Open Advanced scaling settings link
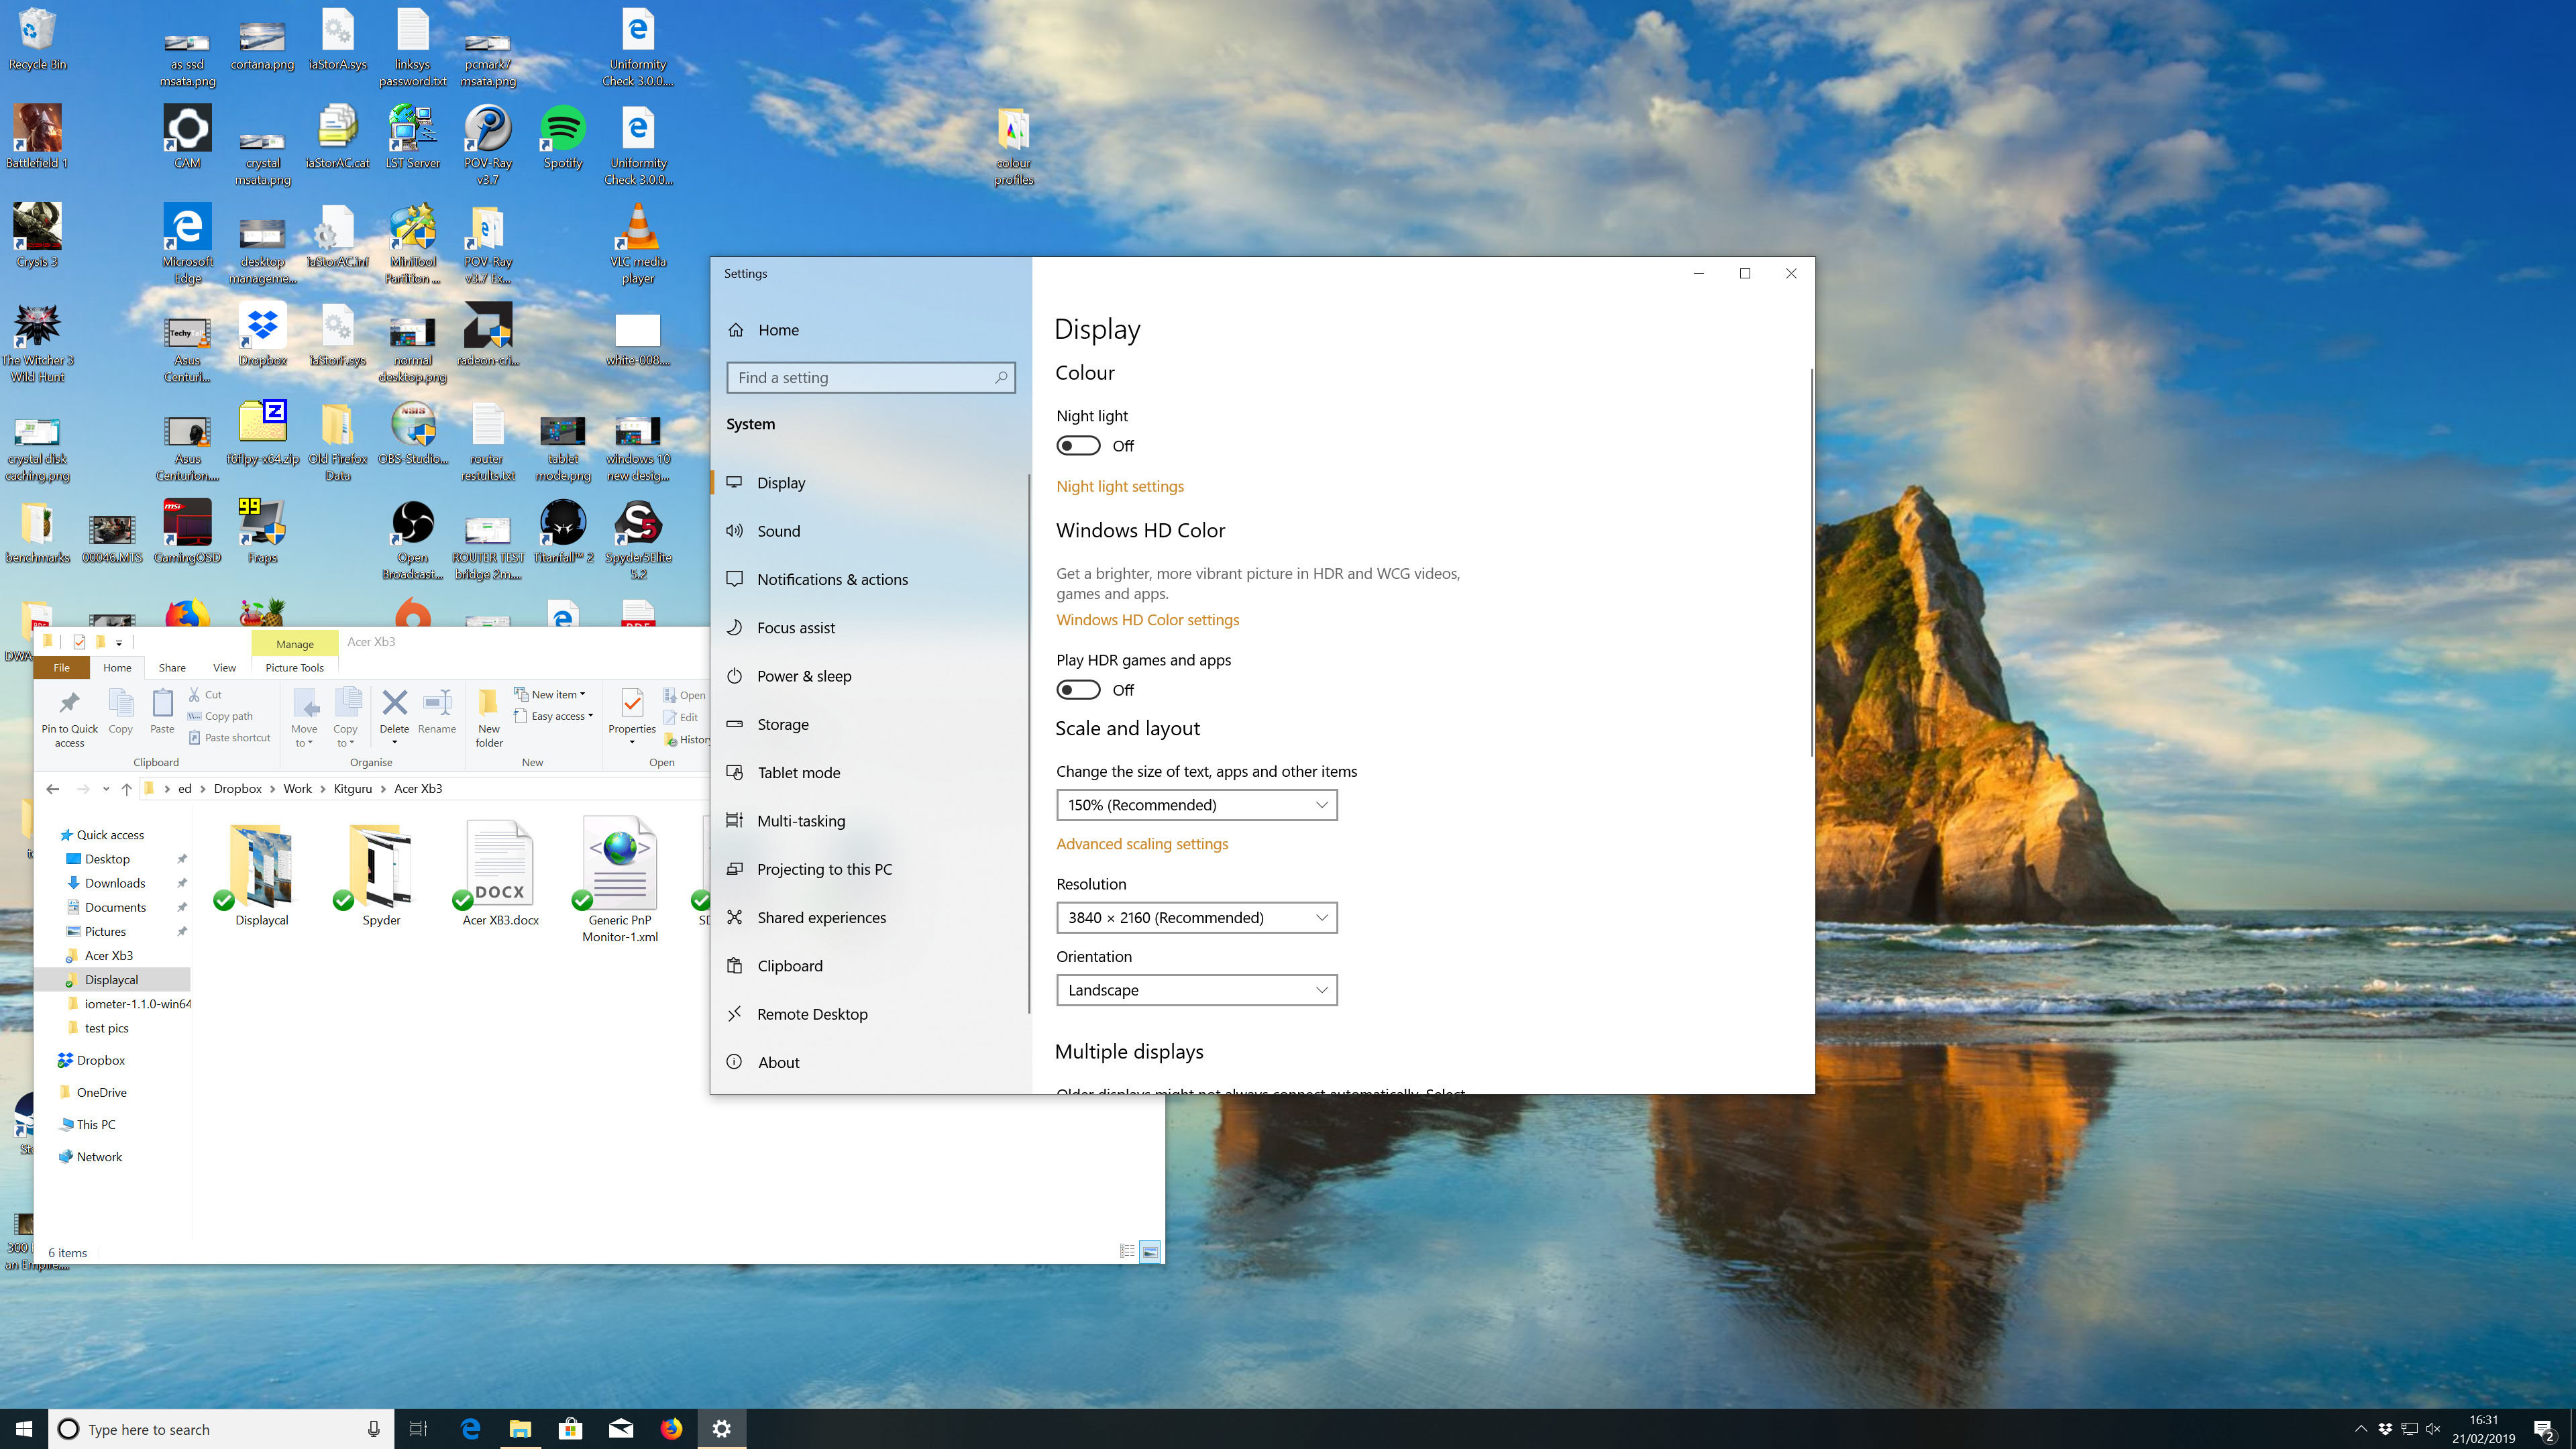The image size is (2576, 1449). pos(1141,844)
